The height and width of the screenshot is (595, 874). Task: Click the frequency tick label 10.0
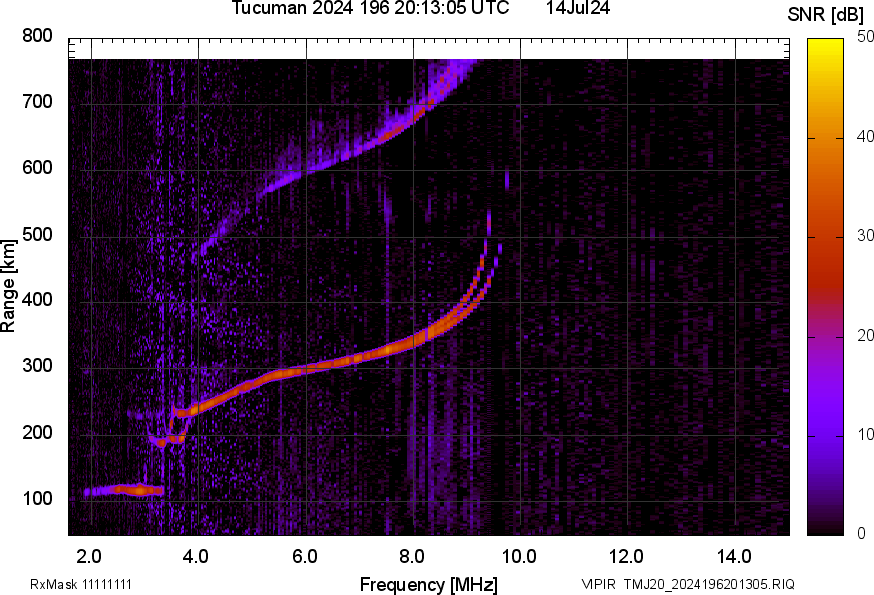pos(519,557)
